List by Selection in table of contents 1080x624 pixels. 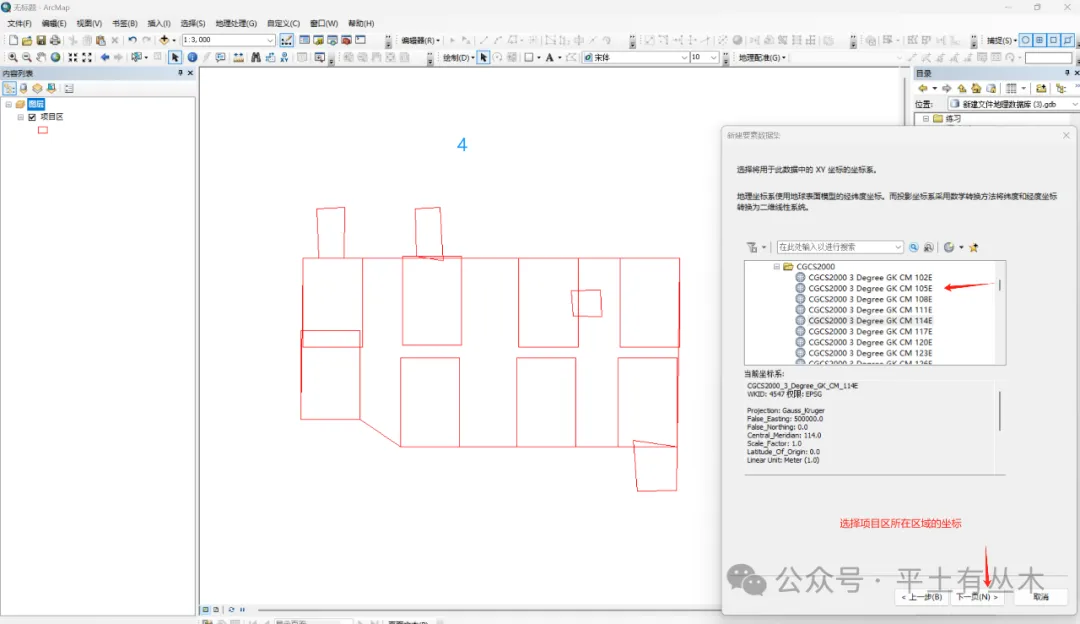coord(51,88)
